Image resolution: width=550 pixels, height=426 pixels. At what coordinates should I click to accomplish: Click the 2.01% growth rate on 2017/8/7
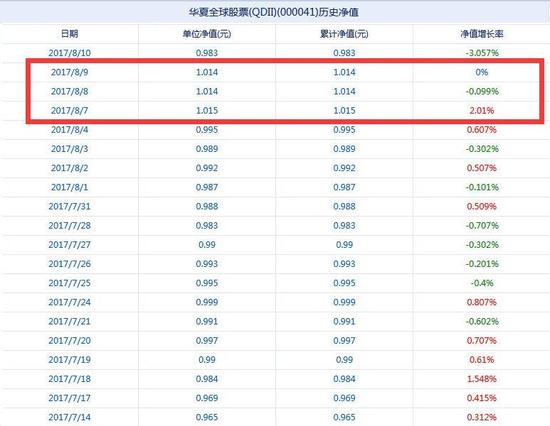click(482, 111)
